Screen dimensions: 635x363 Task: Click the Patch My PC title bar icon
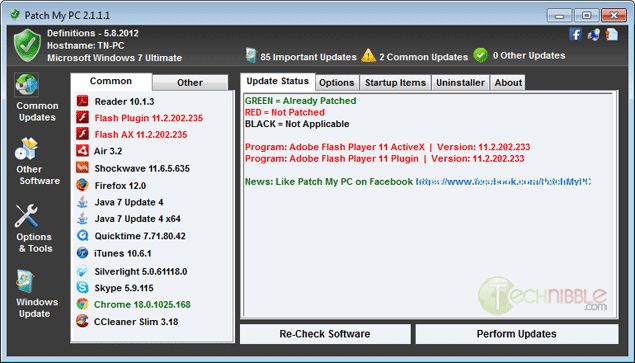15,15
